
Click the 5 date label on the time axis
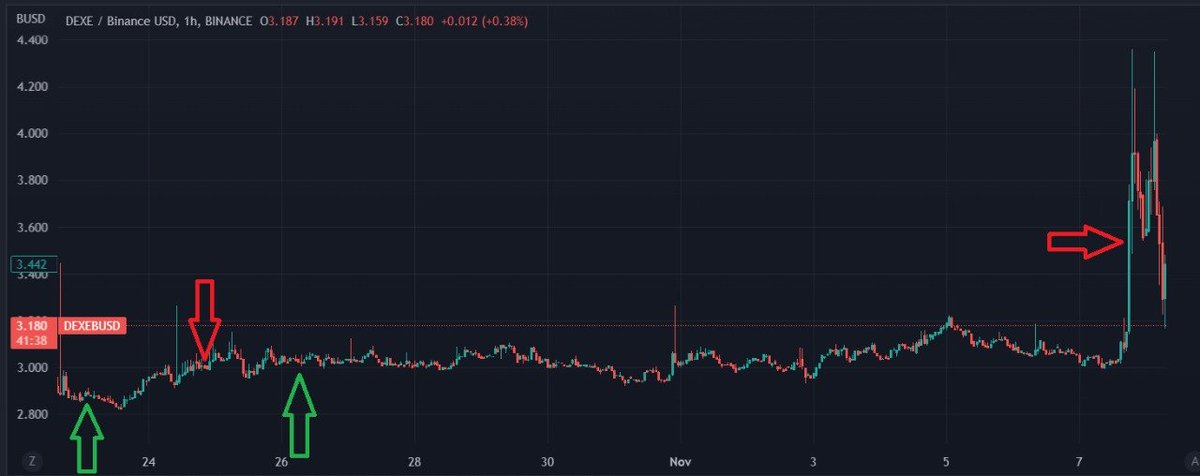pyautogui.click(x=946, y=462)
